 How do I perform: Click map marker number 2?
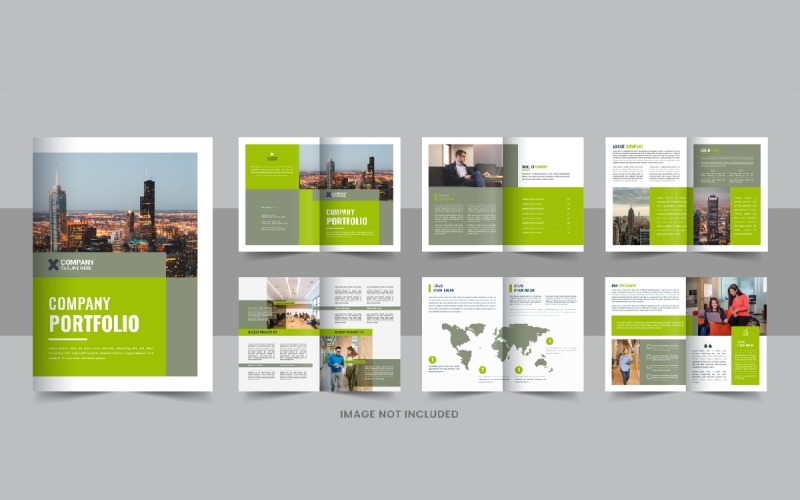pos(482,370)
